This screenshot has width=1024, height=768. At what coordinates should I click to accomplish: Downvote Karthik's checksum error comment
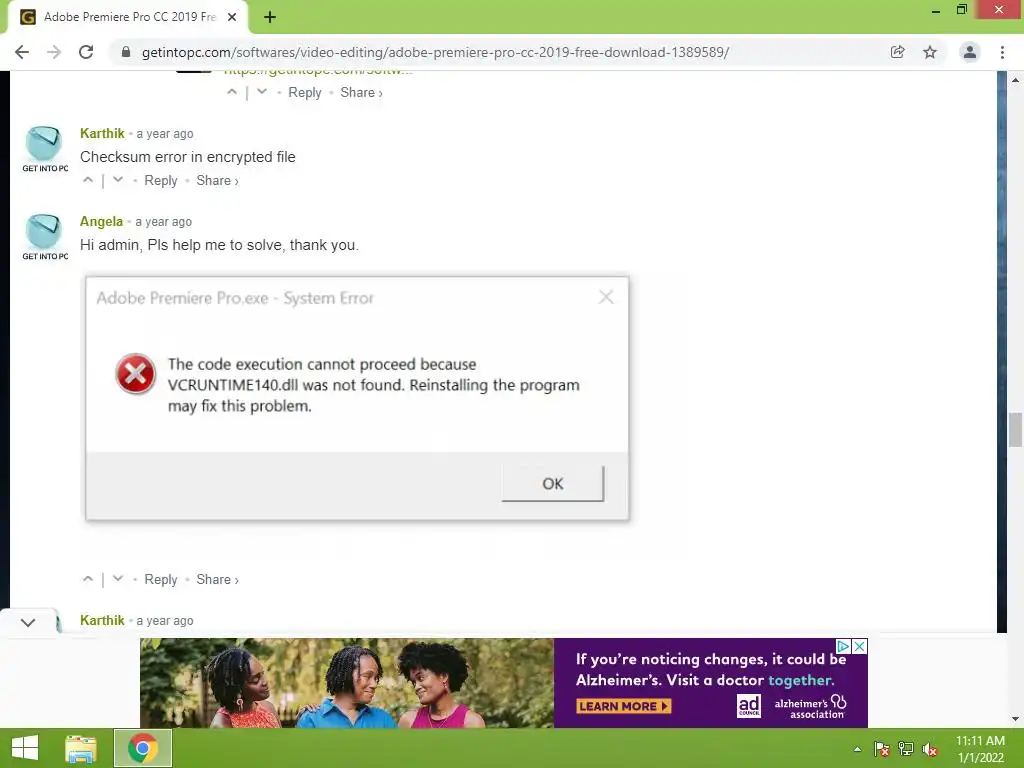[118, 180]
